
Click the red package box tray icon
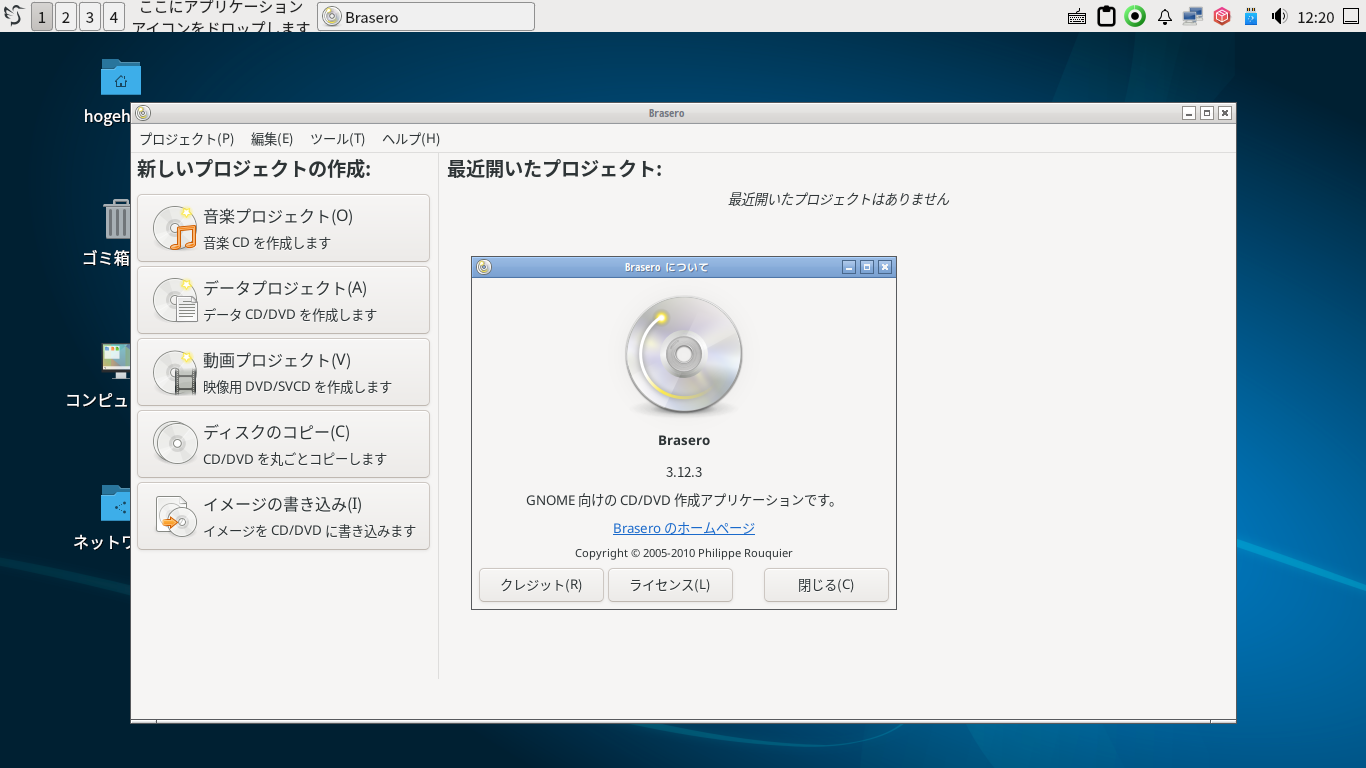(x=1221, y=17)
